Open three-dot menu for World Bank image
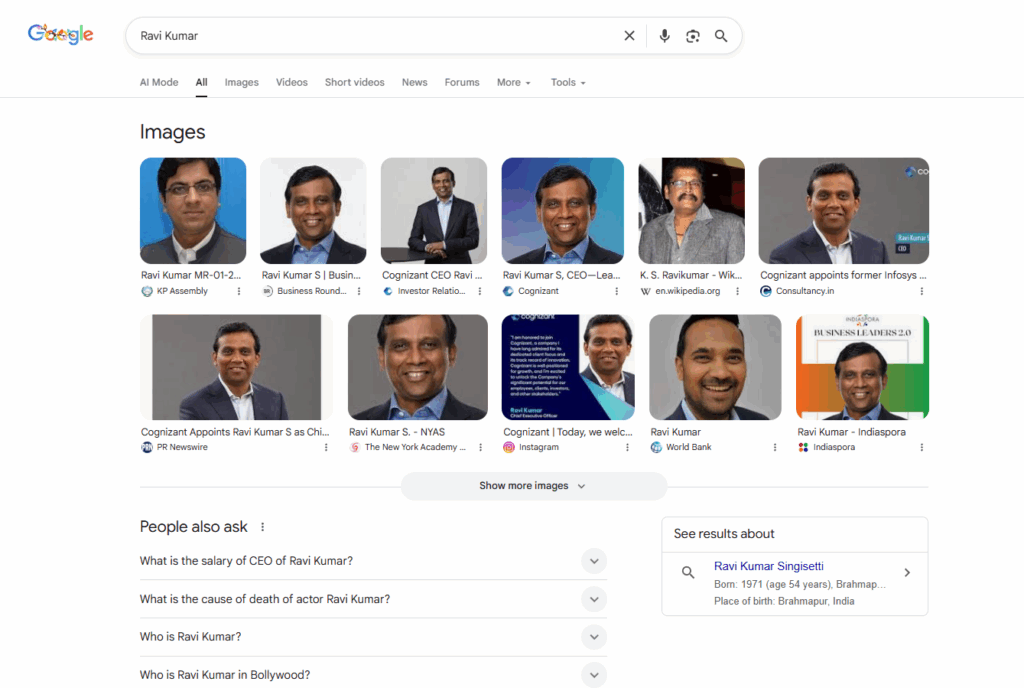1024x688 pixels. (775, 447)
